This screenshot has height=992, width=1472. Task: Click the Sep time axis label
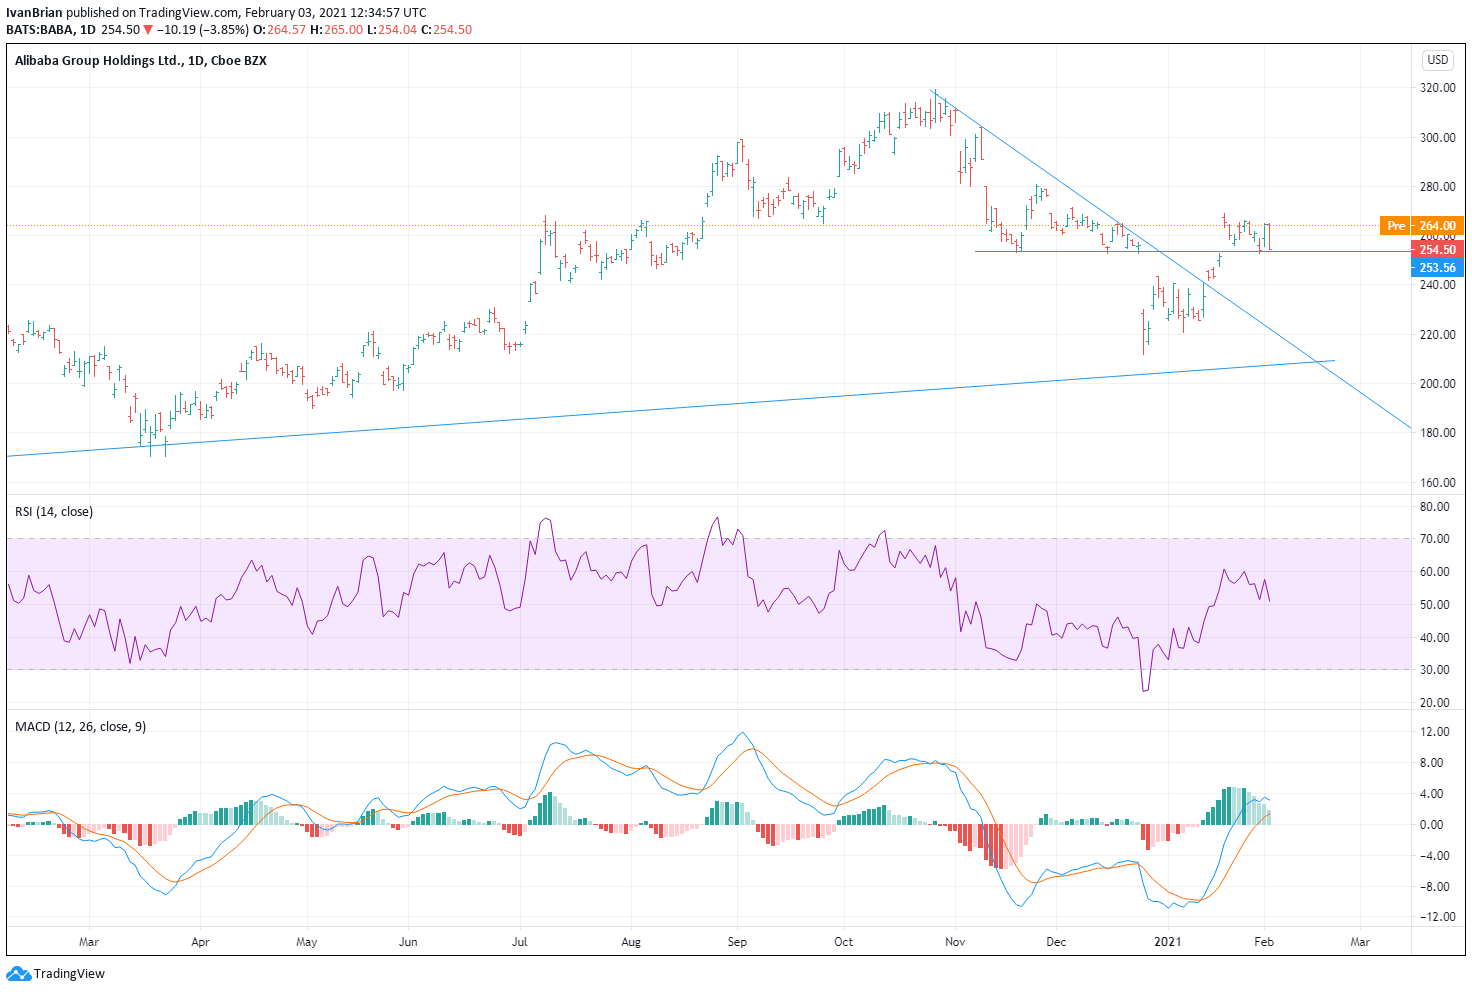pyautogui.click(x=737, y=942)
